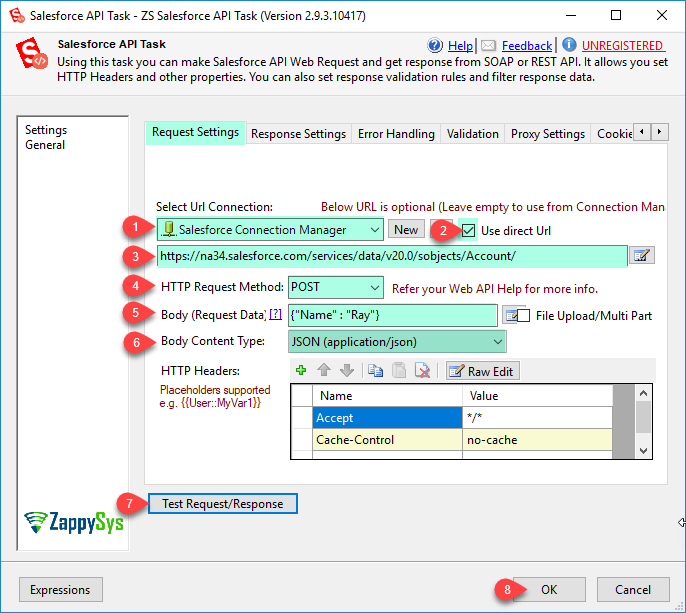Open the Feedback link
Viewport: 686px width, 613px height.
pos(527,46)
